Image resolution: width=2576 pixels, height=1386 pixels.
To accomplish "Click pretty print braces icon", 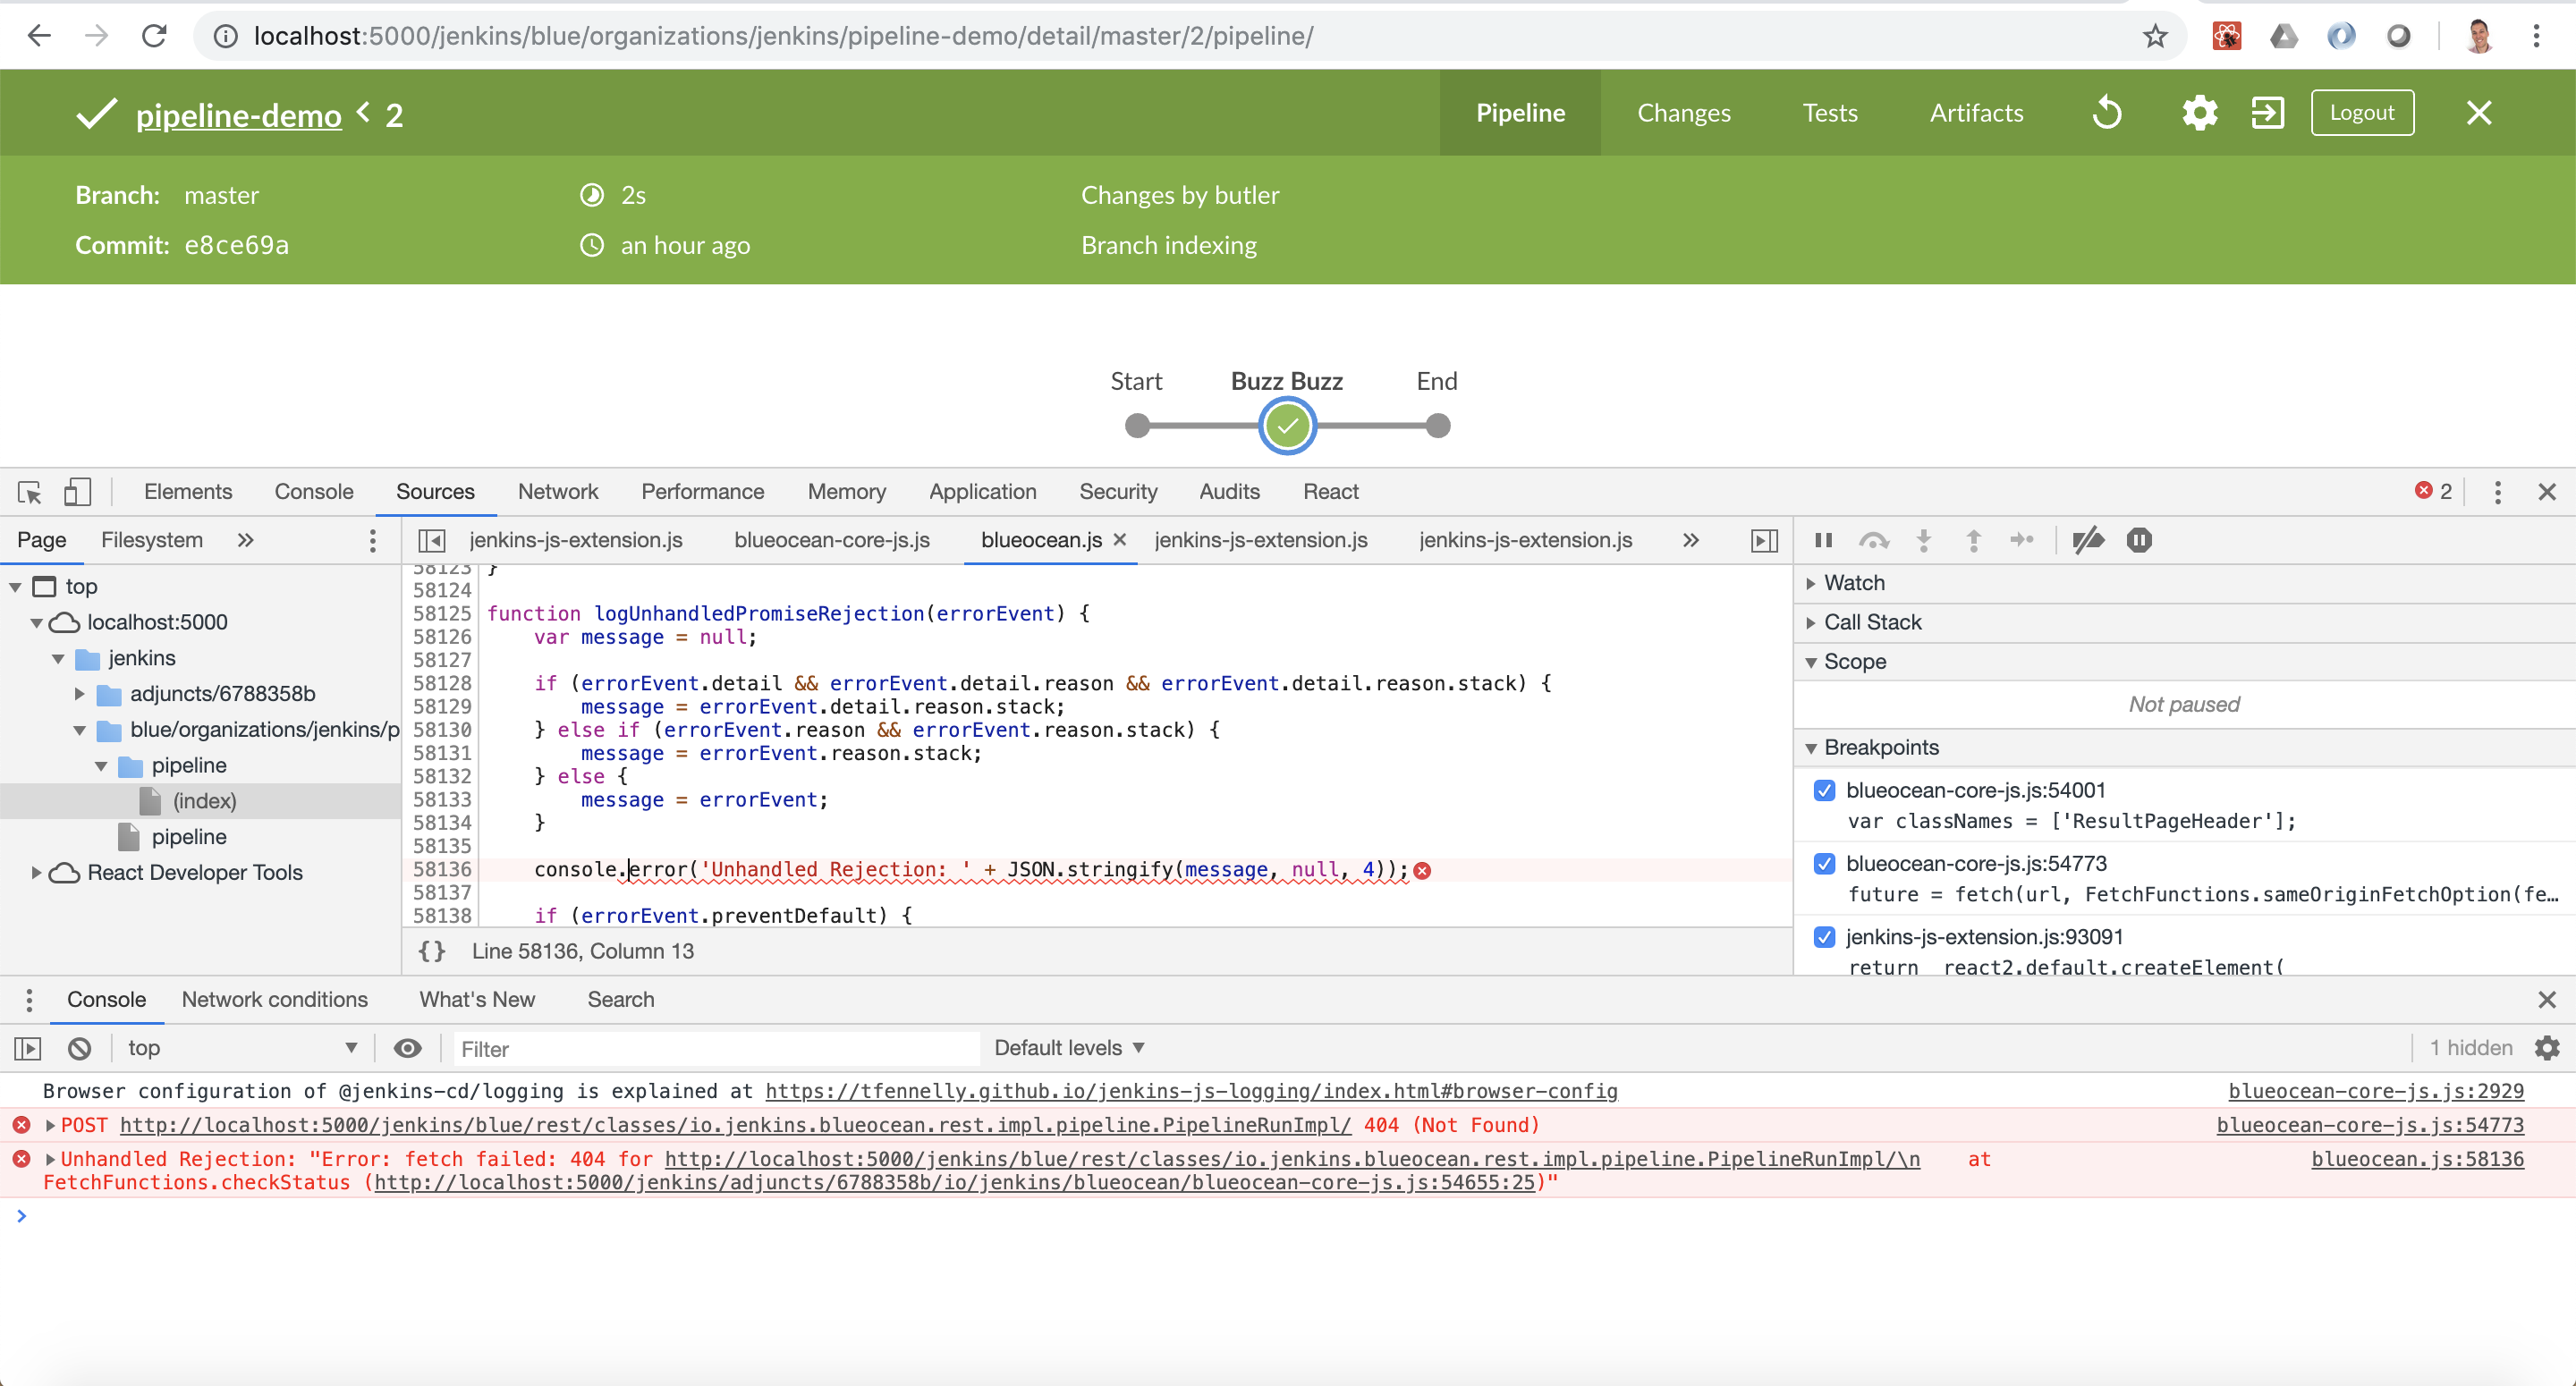I will pyautogui.click(x=432, y=951).
